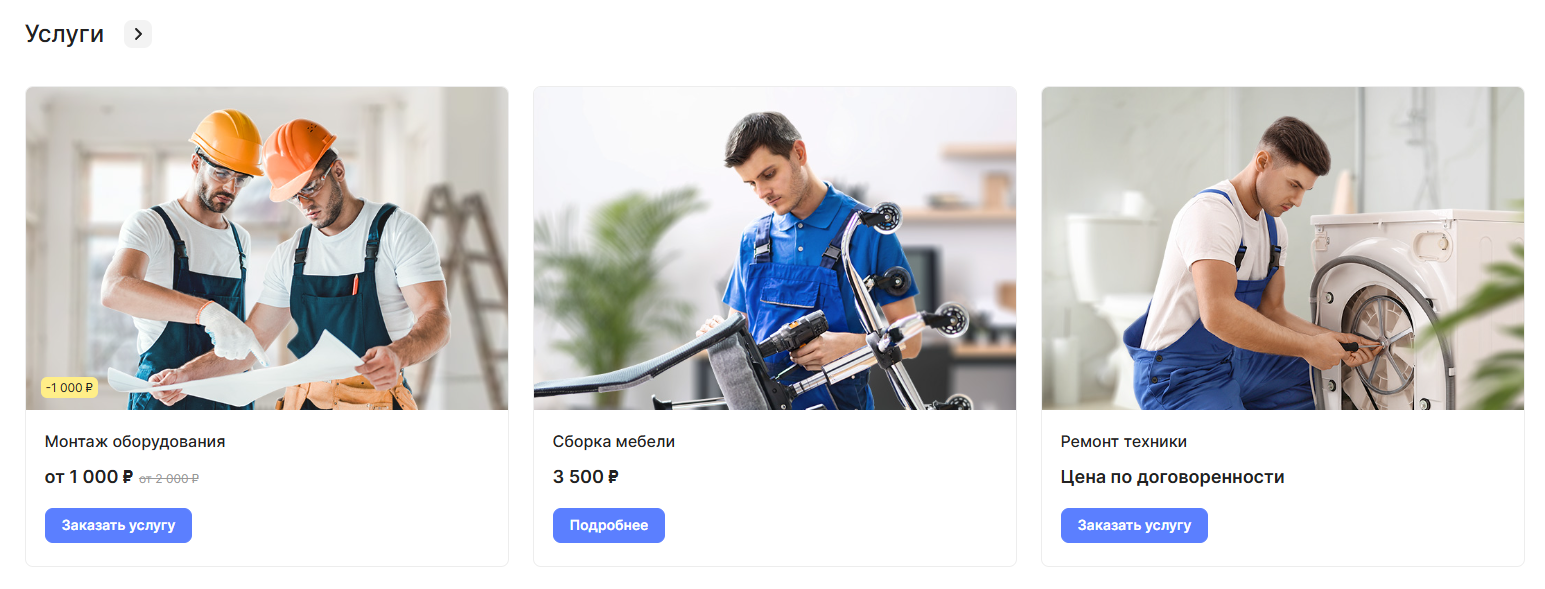
Task: Click the Монтаж оборудования photo with two workers
Action: (266, 248)
